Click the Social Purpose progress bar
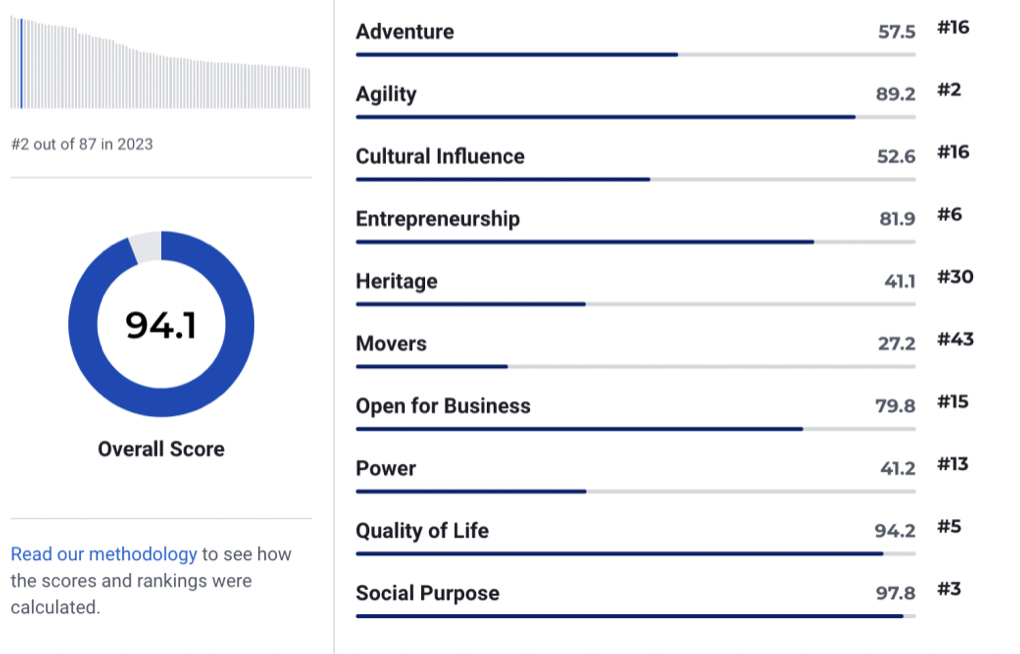The image size is (1020, 654). click(635, 616)
